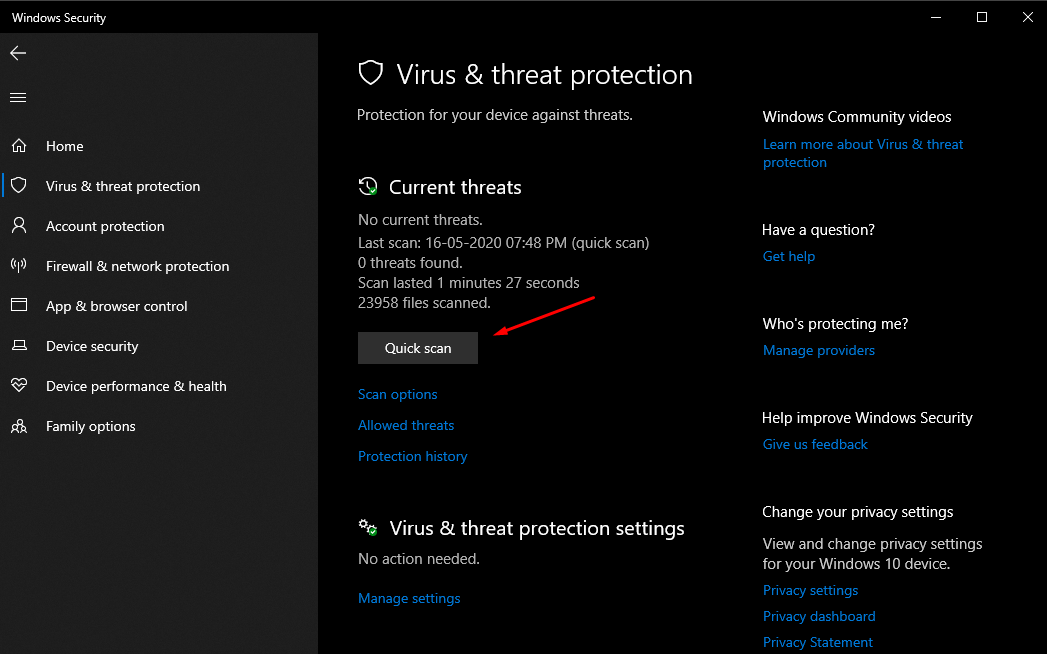Click the App & browser control window icon
1047x654 pixels.
pyautogui.click(x=19, y=305)
